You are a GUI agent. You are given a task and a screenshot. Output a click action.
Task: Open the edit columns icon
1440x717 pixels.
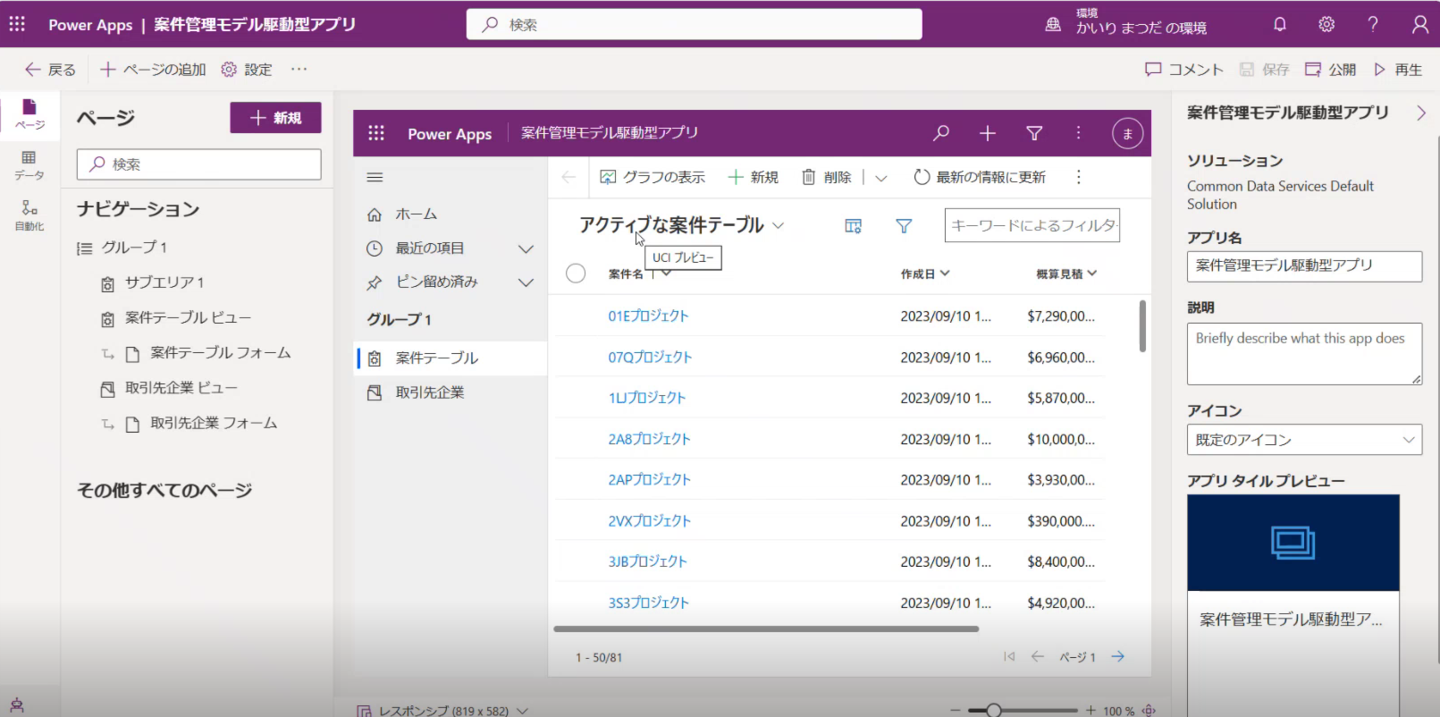[853, 226]
